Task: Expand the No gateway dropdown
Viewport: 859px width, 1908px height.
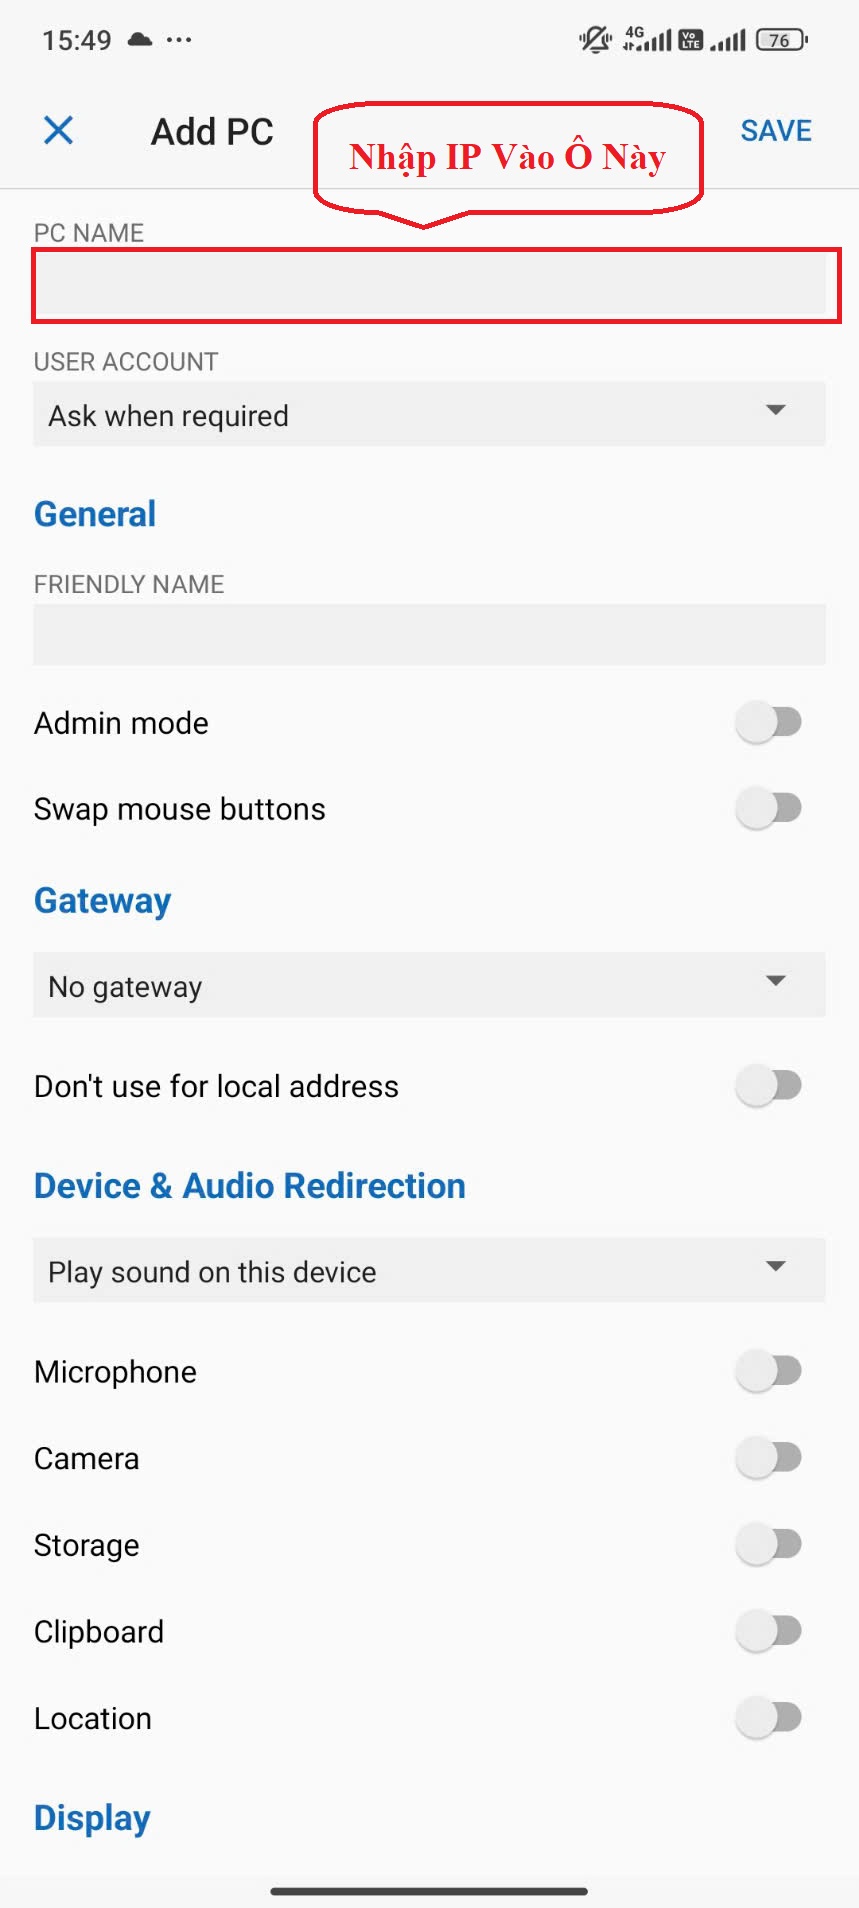Action: (x=429, y=985)
